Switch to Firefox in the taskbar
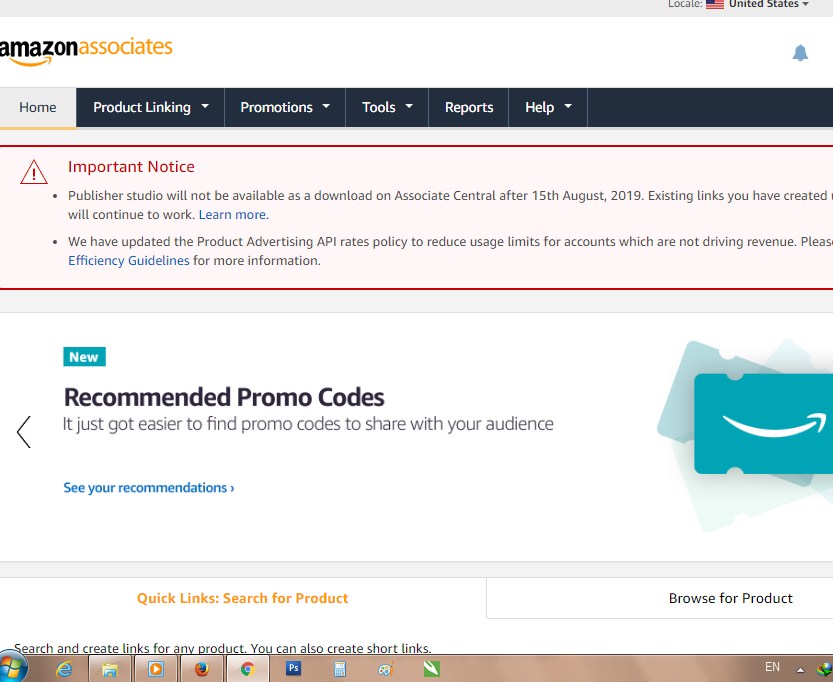 [x=201, y=669]
